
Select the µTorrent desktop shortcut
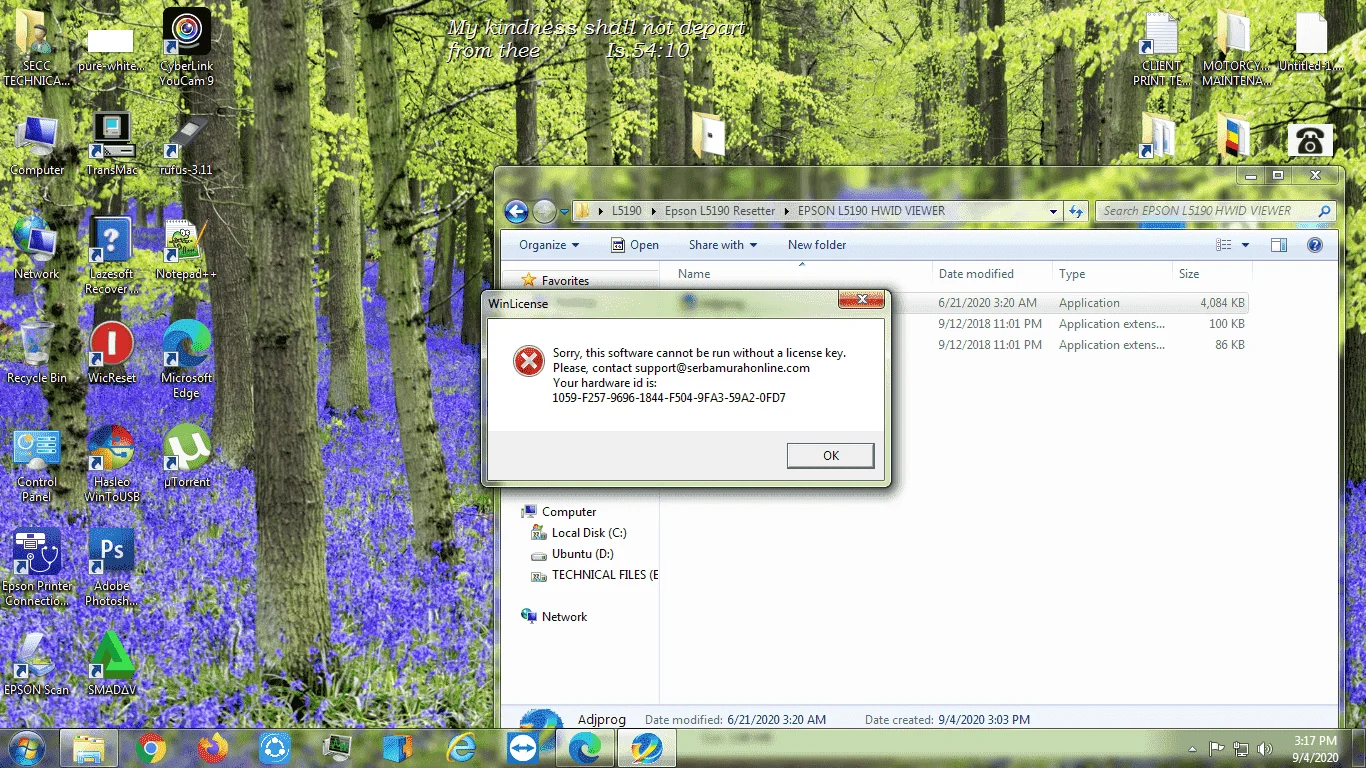click(x=187, y=456)
